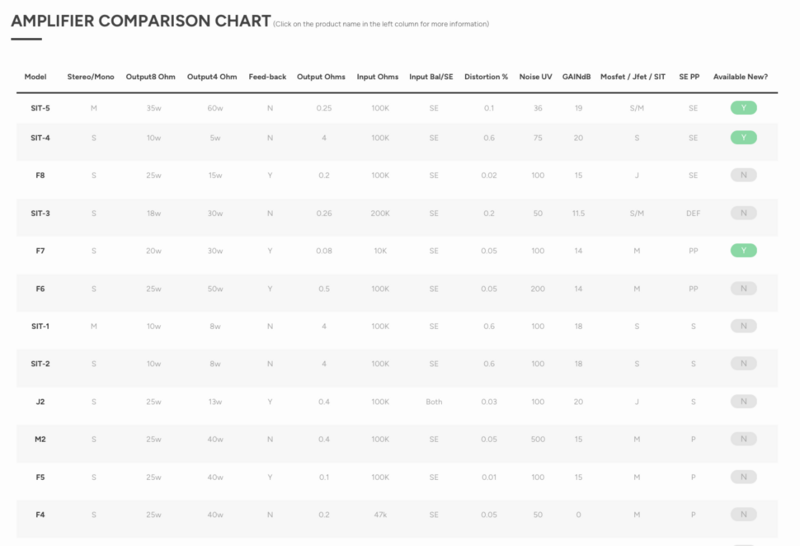Open the M2 product link

[x=40, y=439]
